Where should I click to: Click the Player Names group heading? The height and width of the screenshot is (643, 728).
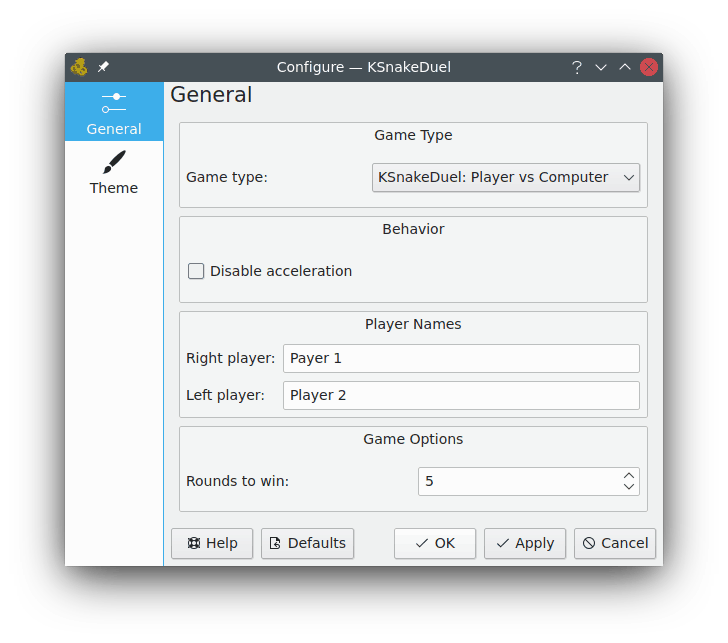pos(413,324)
